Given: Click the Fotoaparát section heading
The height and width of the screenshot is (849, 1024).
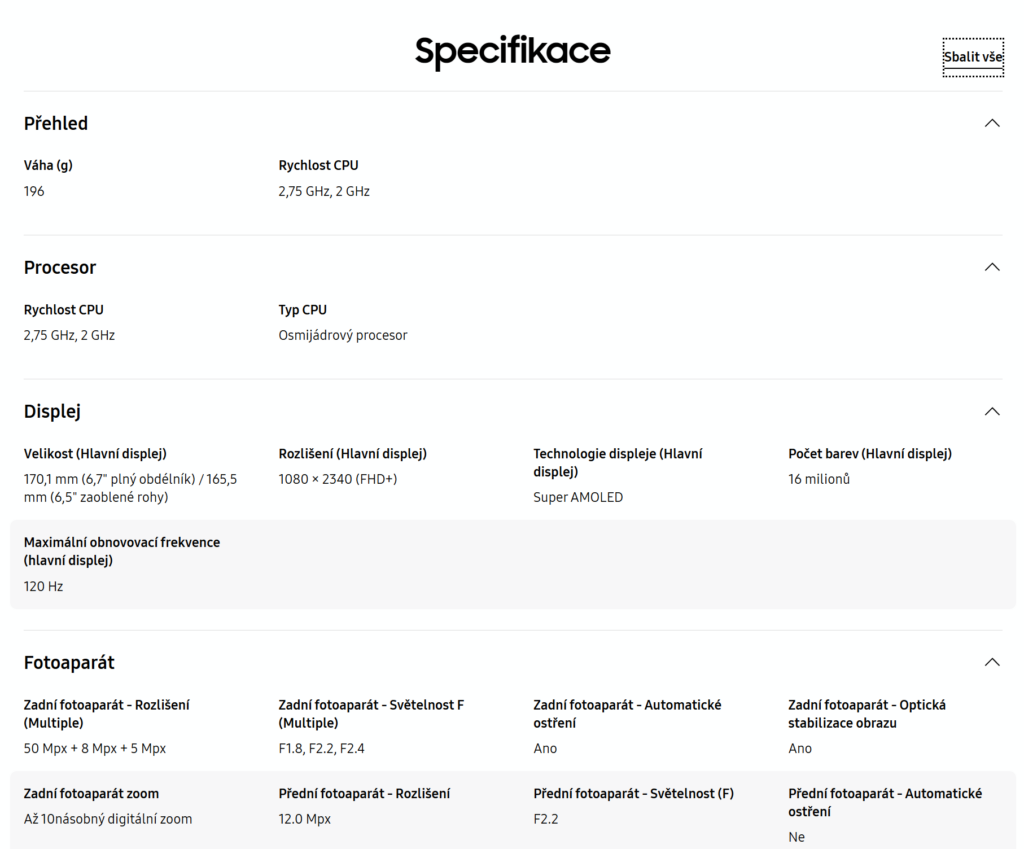Looking at the screenshot, I should coord(69,662).
